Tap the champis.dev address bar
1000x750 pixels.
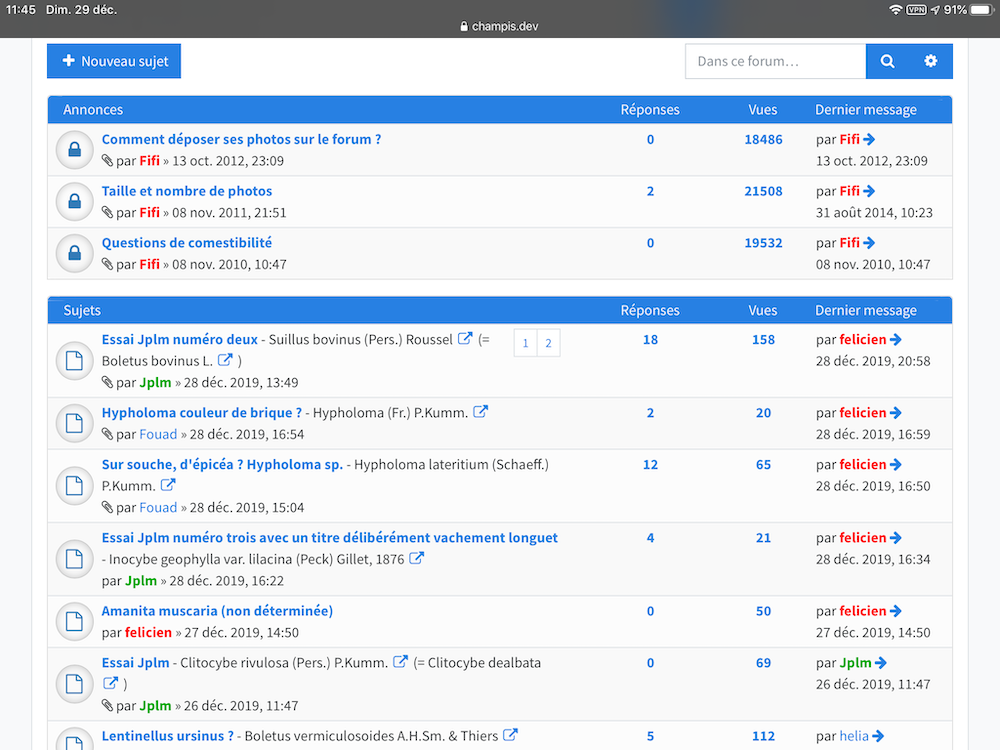(x=500, y=26)
